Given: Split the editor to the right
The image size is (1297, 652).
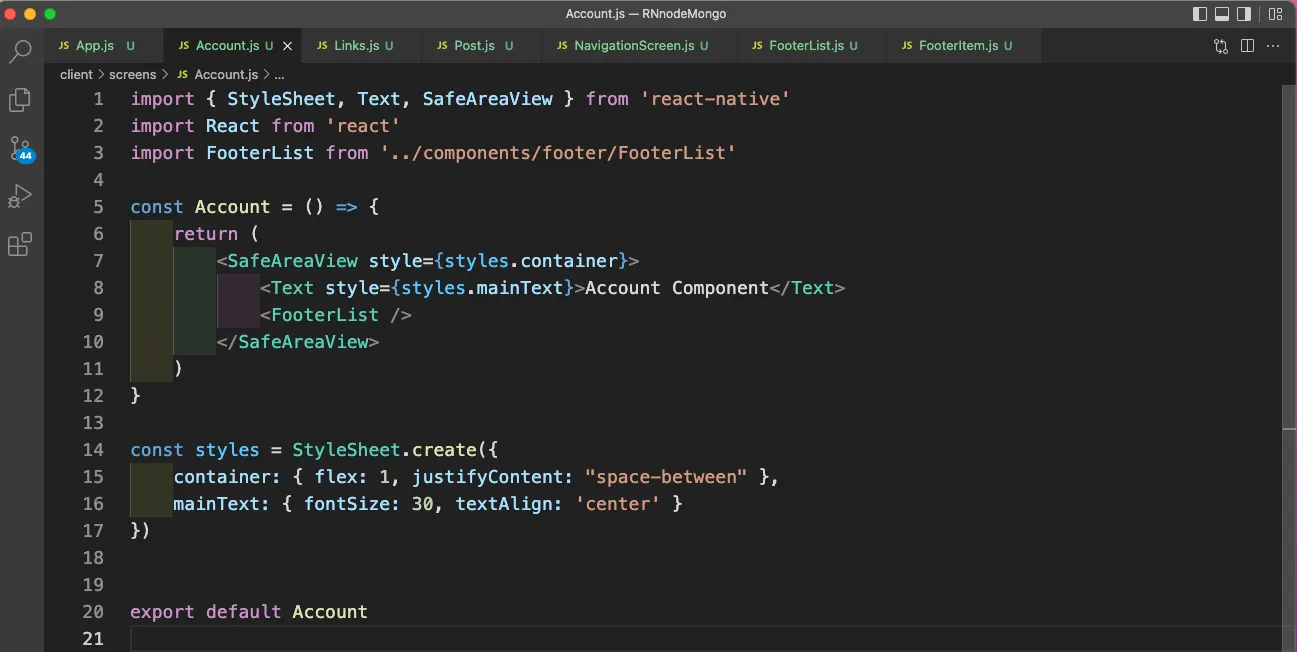Looking at the screenshot, I should click(1247, 46).
